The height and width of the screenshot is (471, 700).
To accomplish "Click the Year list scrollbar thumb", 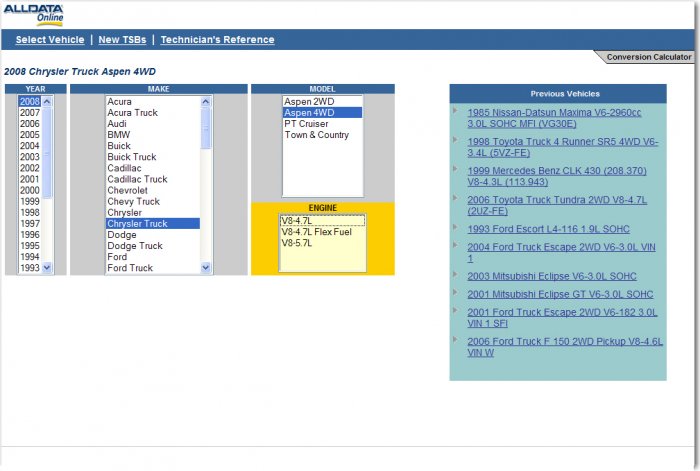I will point(47,153).
